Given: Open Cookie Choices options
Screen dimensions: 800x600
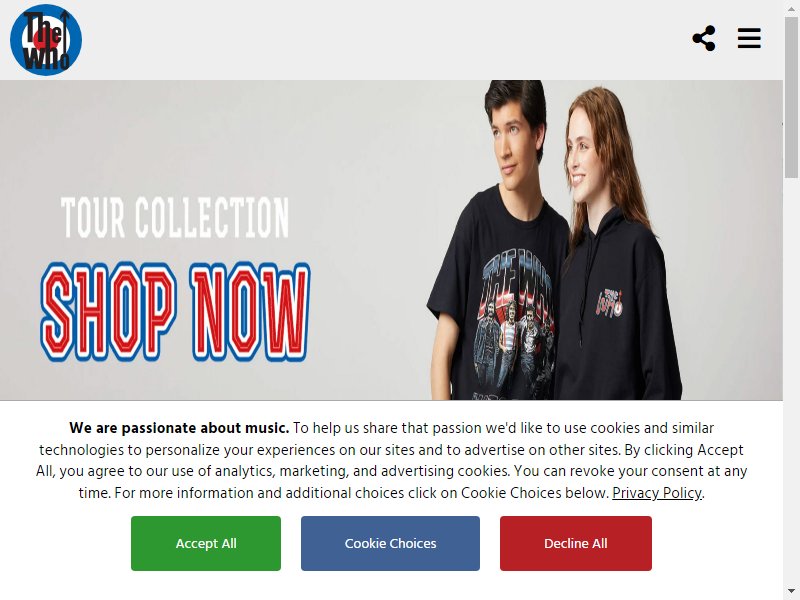Looking at the screenshot, I should [x=390, y=543].
